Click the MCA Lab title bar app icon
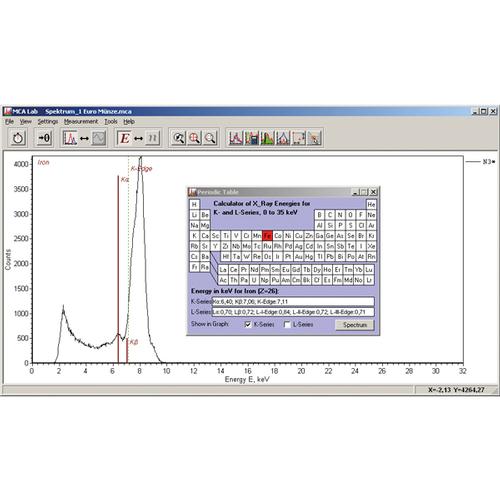Image resolution: width=500 pixels, height=500 pixels. tap(8, 111)
